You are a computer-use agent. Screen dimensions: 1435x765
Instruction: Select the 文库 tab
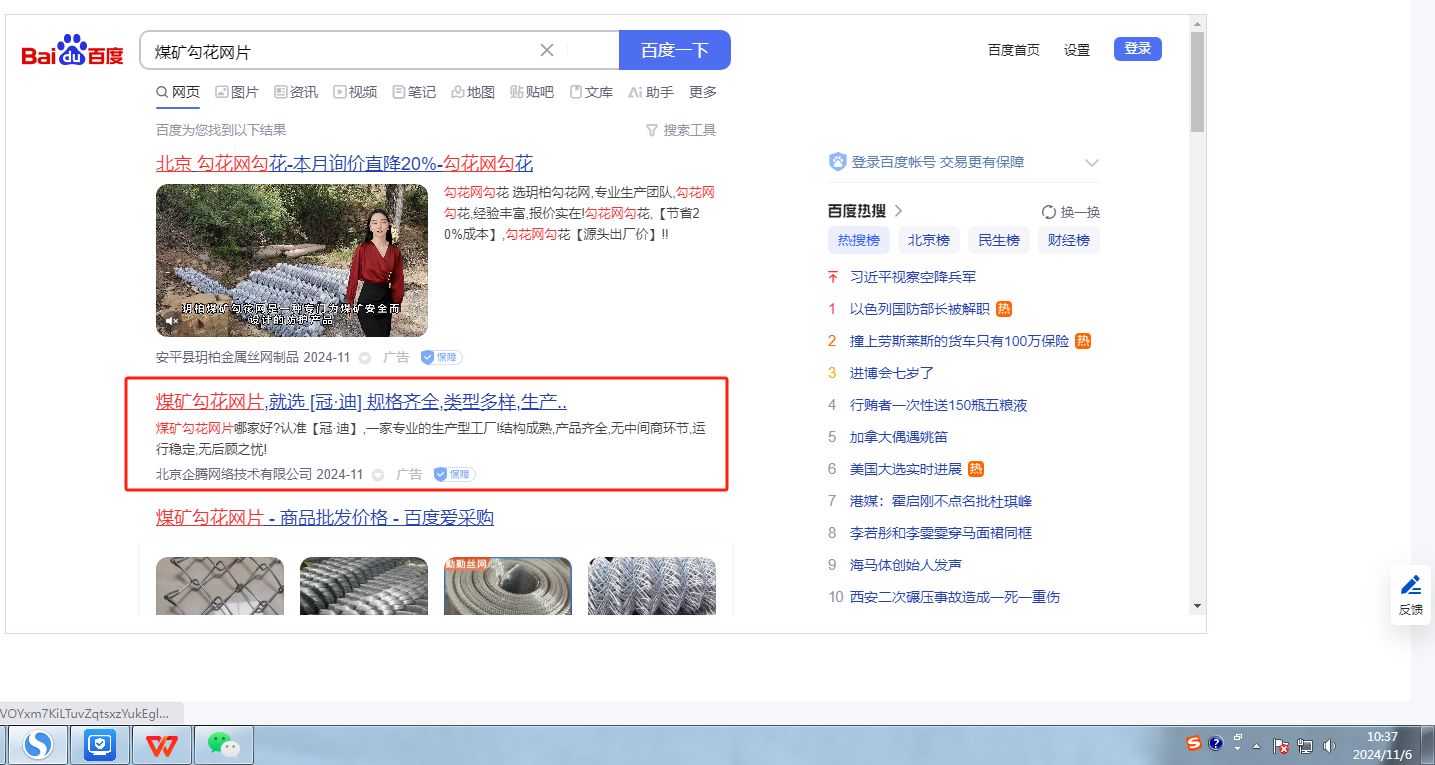[x=591, y=92]
